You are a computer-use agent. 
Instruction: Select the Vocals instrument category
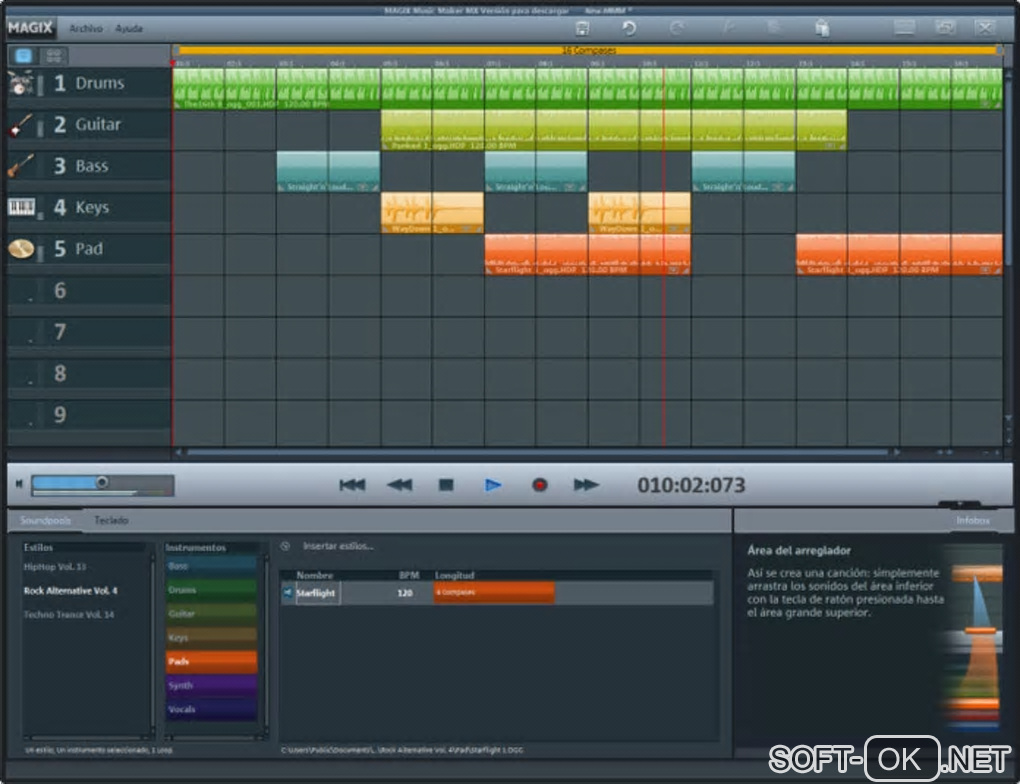pos(211,709)
